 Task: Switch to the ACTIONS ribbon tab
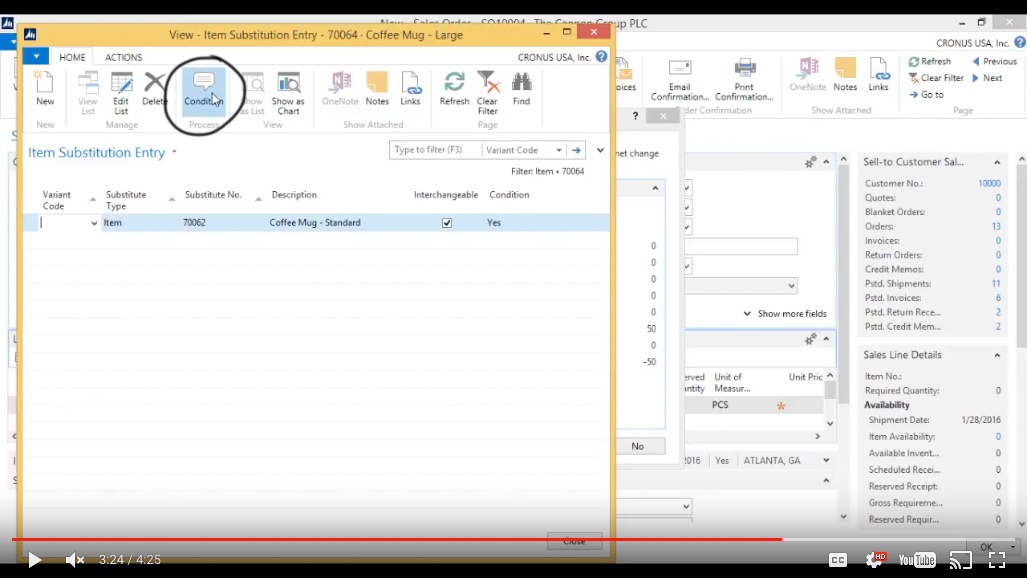[123, 57]
